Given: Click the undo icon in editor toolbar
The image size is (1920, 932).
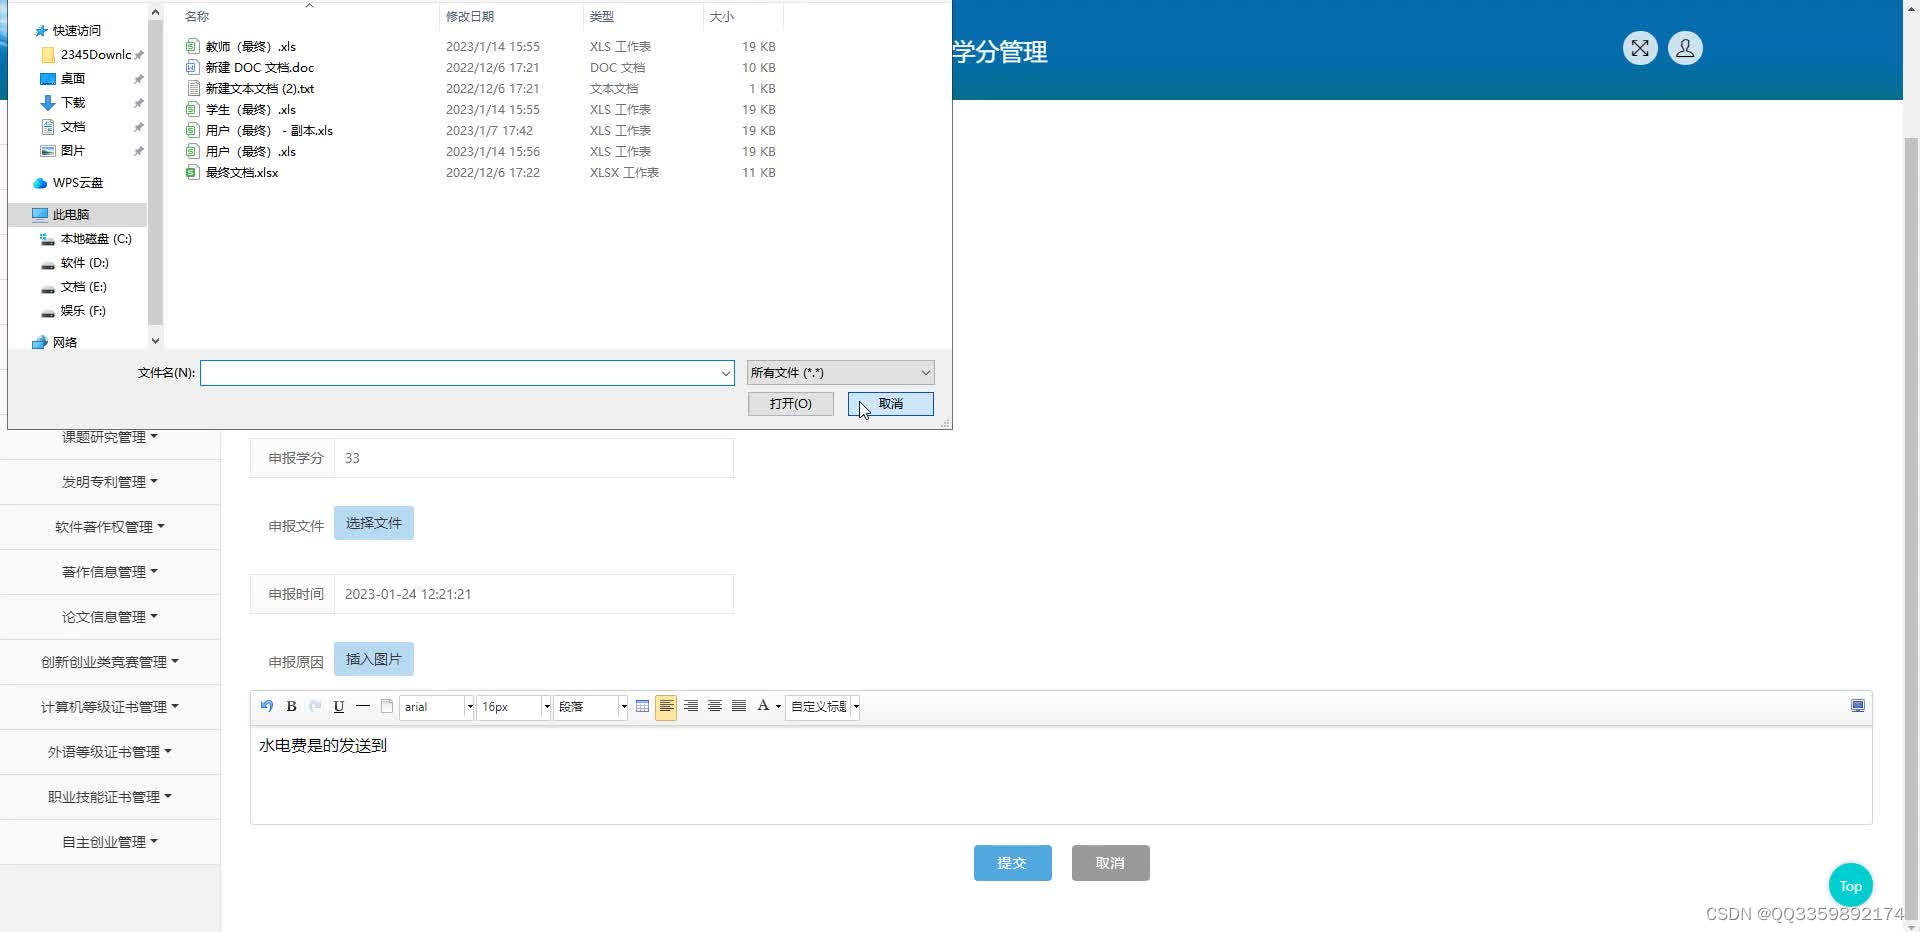Looking at the screenshot, I should tap(267, 706).
